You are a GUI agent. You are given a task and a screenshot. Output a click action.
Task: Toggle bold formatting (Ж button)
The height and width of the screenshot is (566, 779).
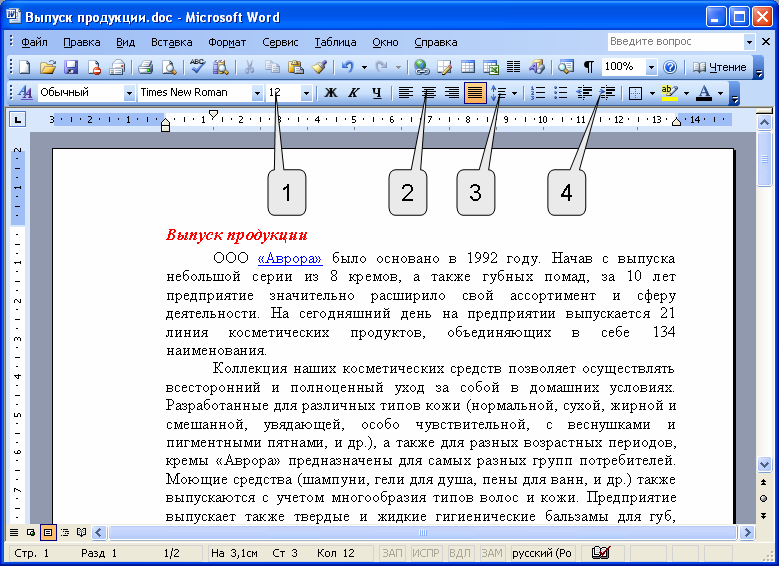(x=329, y=93)
